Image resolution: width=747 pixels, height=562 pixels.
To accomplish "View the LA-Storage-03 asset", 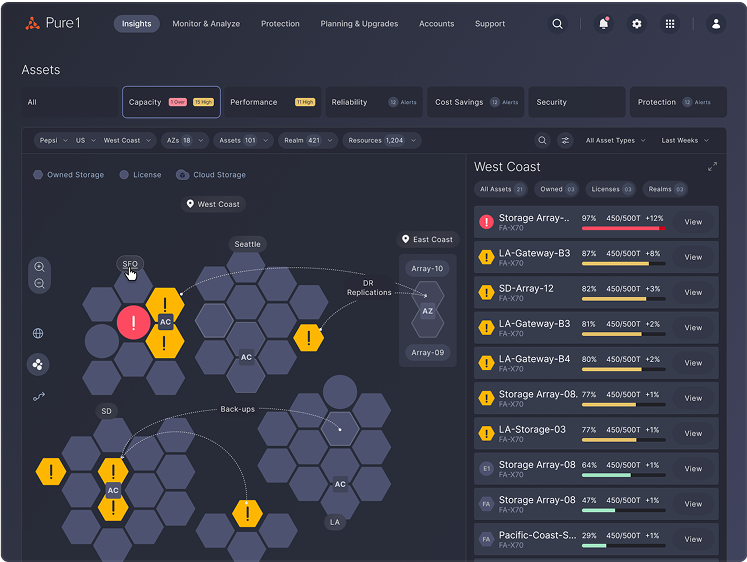I will click(x=693, y=433).
